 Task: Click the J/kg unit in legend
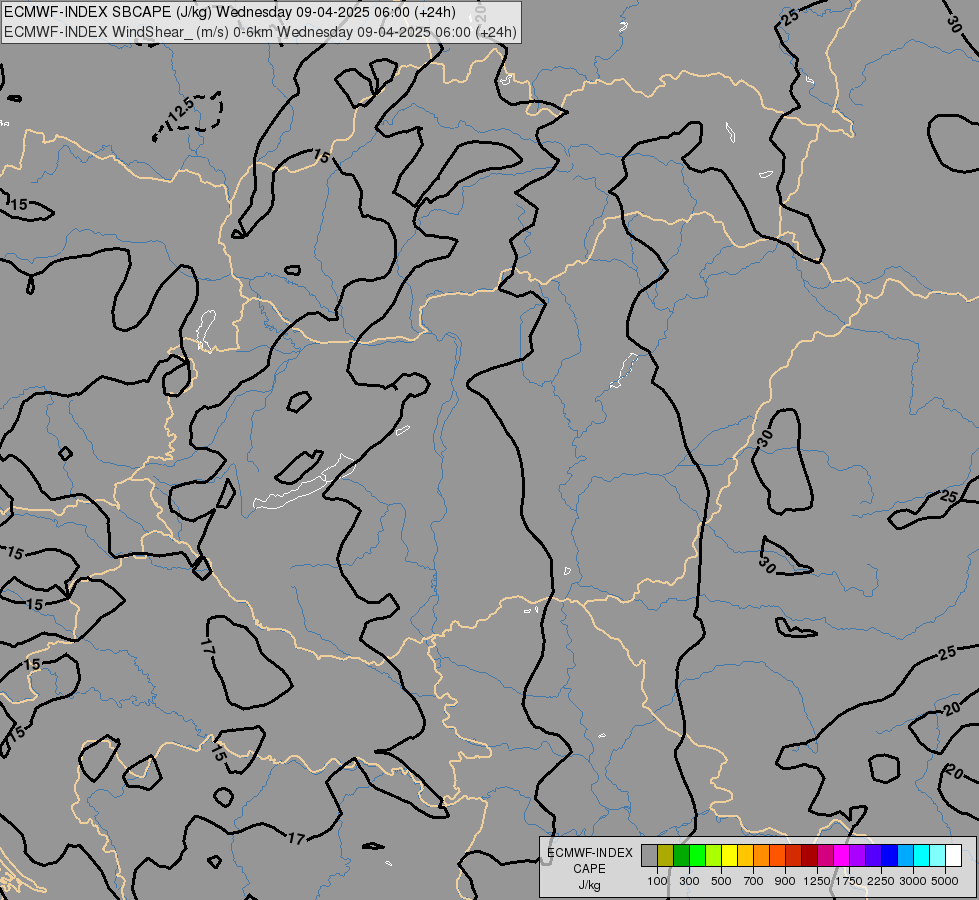click(589, 886)
